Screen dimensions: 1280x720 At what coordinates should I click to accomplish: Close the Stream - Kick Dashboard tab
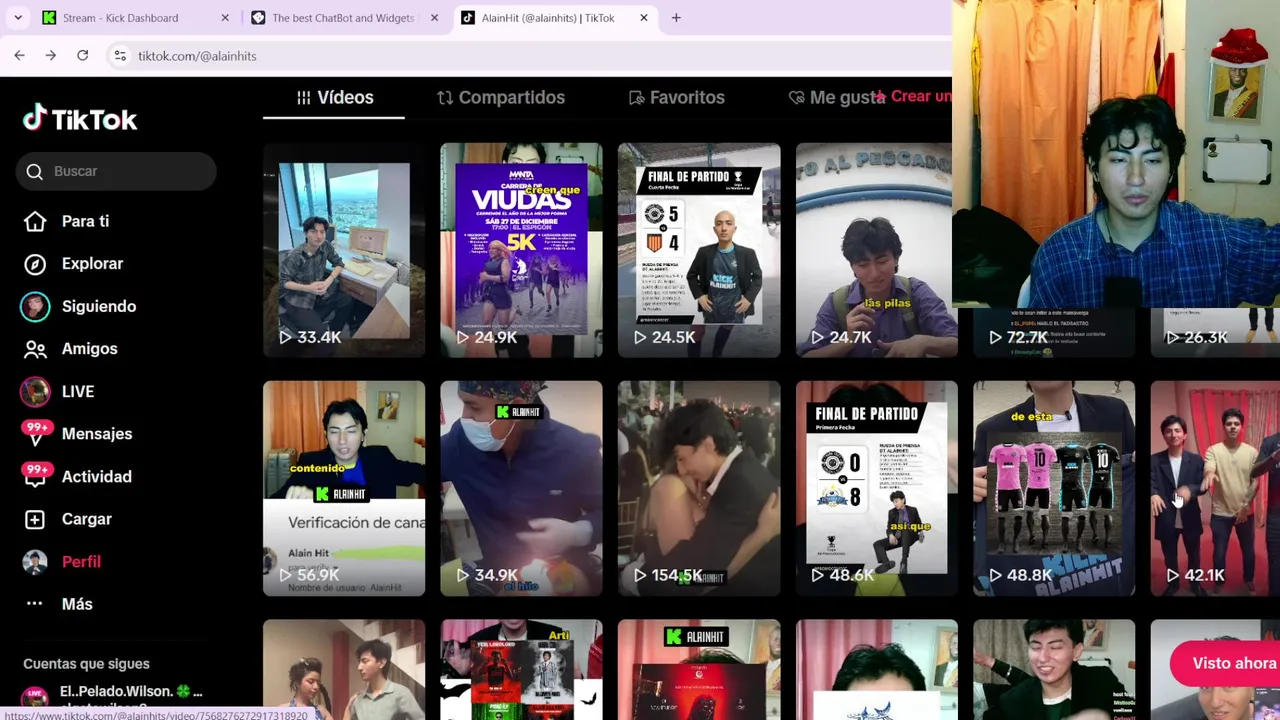(225, 18)
